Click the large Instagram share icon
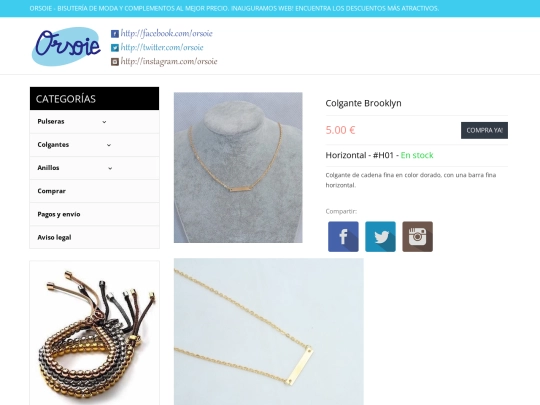540x405 pixels. pyautogui.click(x=417, y=237)
